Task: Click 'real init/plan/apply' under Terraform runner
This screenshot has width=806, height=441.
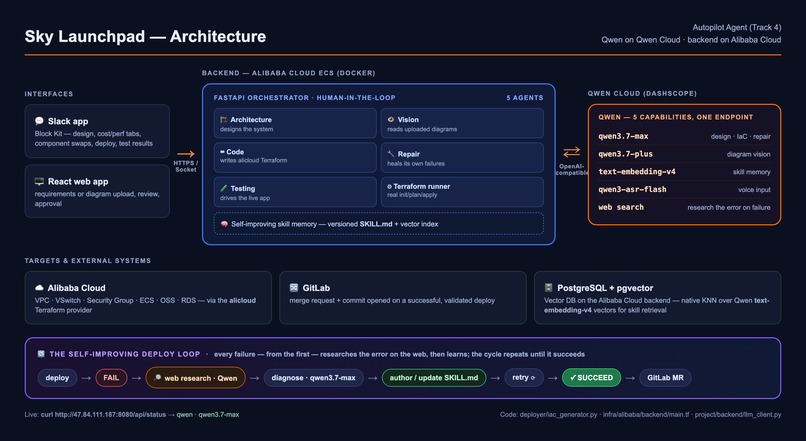Action: click(x=412, y=195)
